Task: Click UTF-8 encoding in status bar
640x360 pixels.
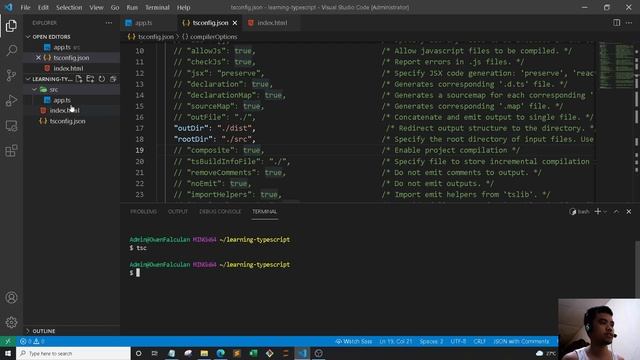Action: click(458, 341)
